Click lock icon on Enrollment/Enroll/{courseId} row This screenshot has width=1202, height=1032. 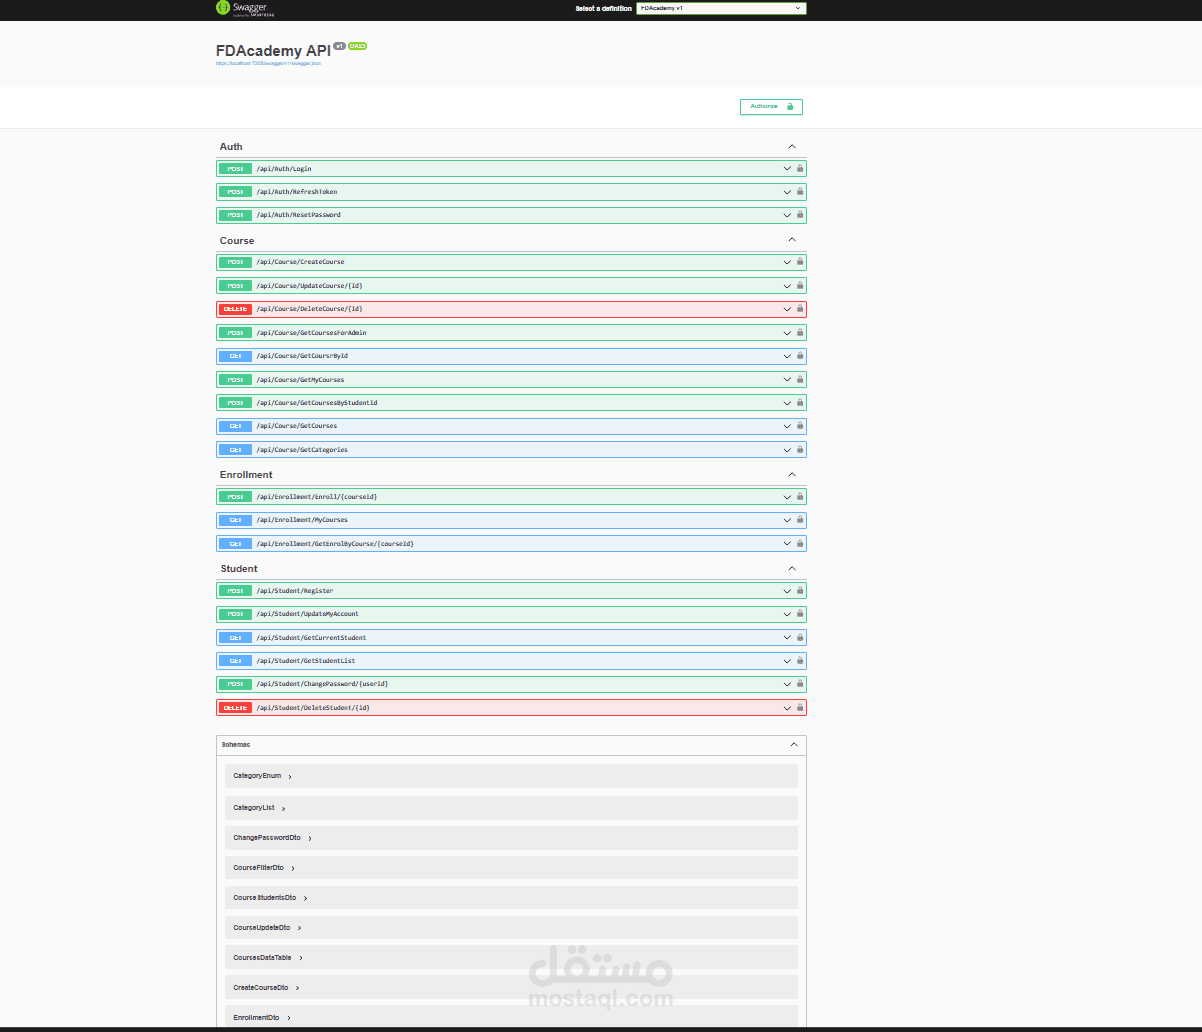[x=800, y=496]
